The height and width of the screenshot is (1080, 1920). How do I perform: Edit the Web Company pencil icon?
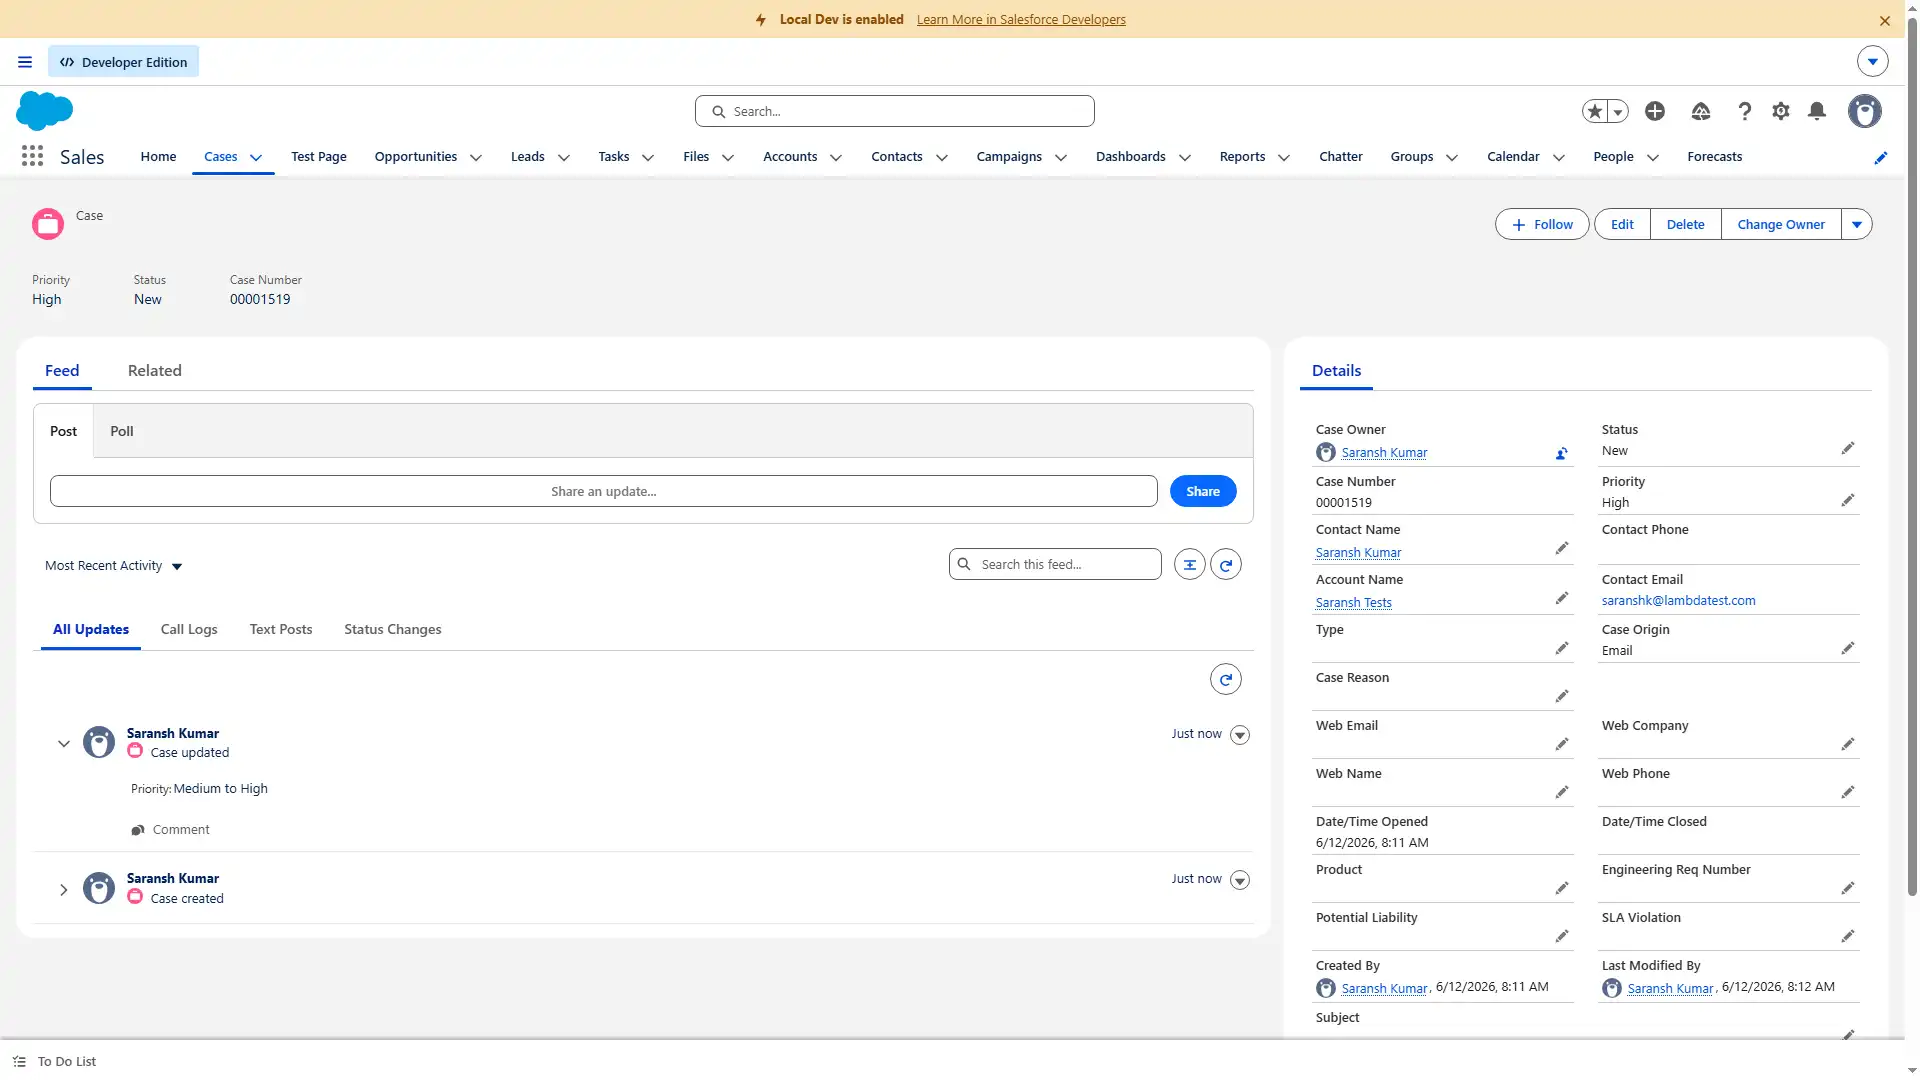(1848, 744)
